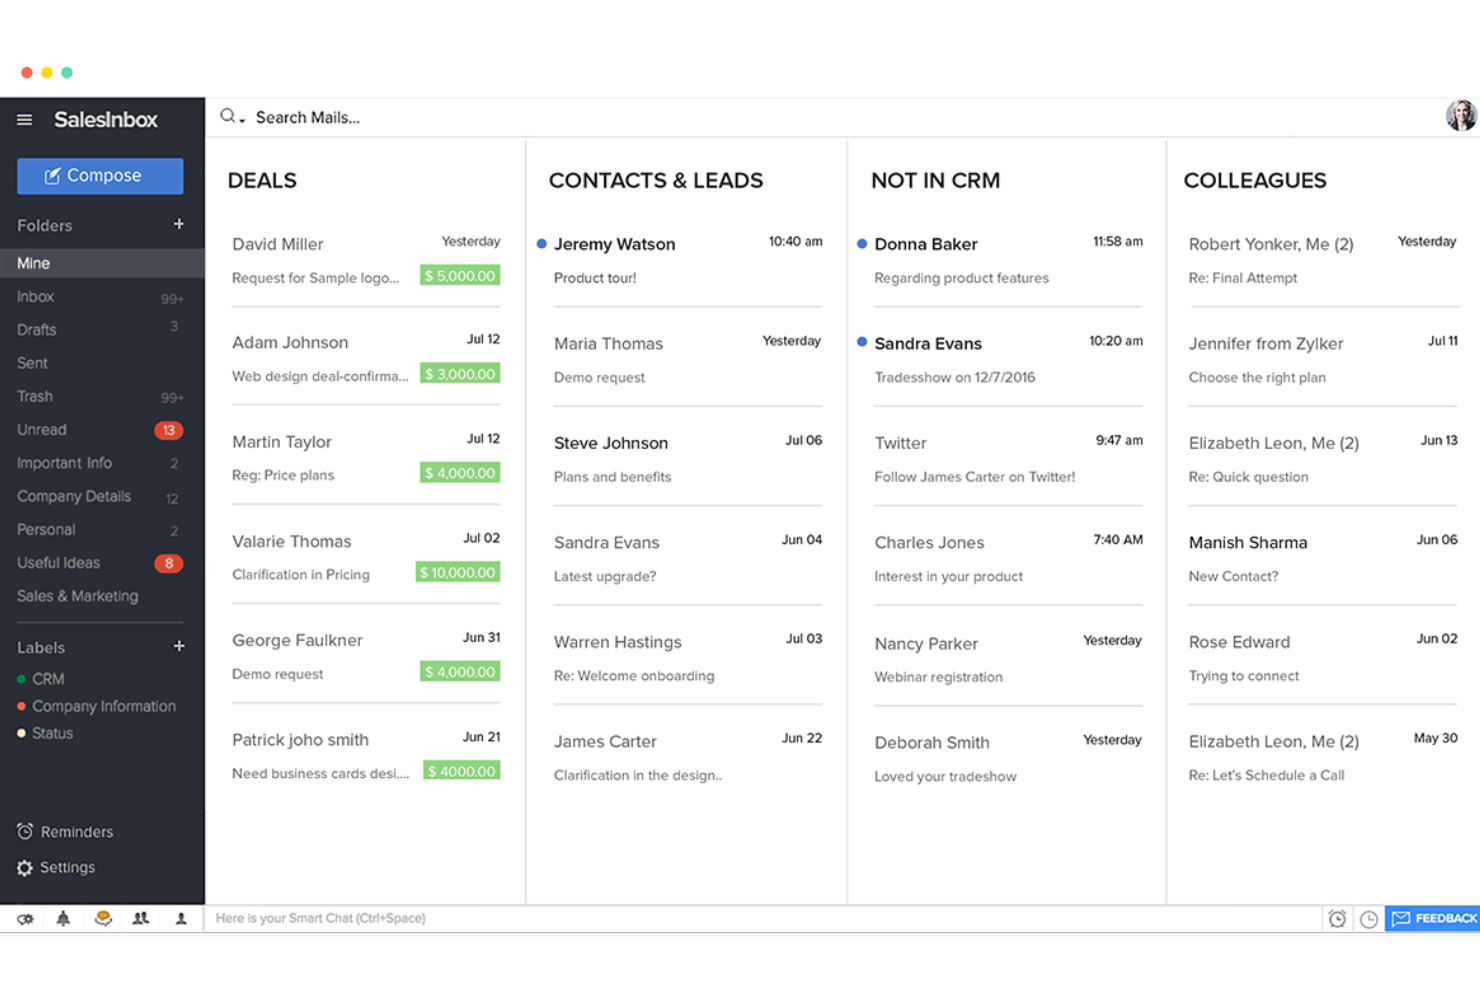1480x987 pixels.
Task: Click the Smart Chat input bar
Action: click(763, 918)
